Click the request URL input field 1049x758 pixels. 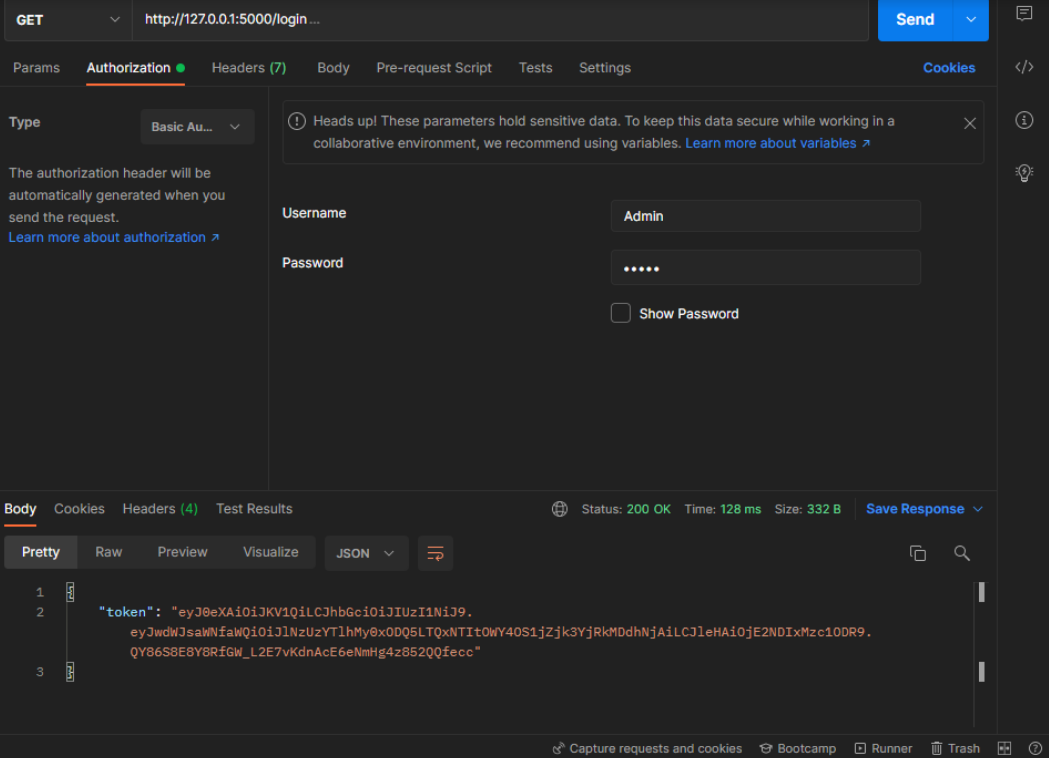tap(500, 19)
